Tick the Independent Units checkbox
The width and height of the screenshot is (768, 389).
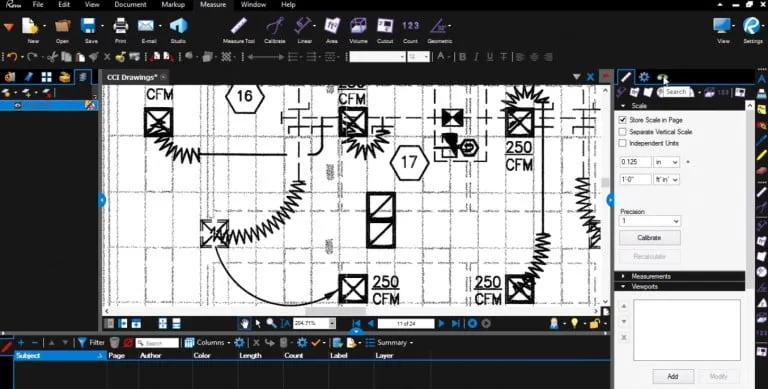pyautogui.click(x=623, y=144)
